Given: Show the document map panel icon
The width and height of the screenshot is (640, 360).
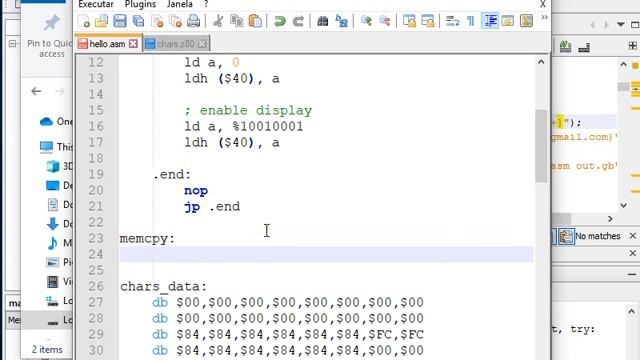Looking at the screenshot, I should click(x=527, y=21).
